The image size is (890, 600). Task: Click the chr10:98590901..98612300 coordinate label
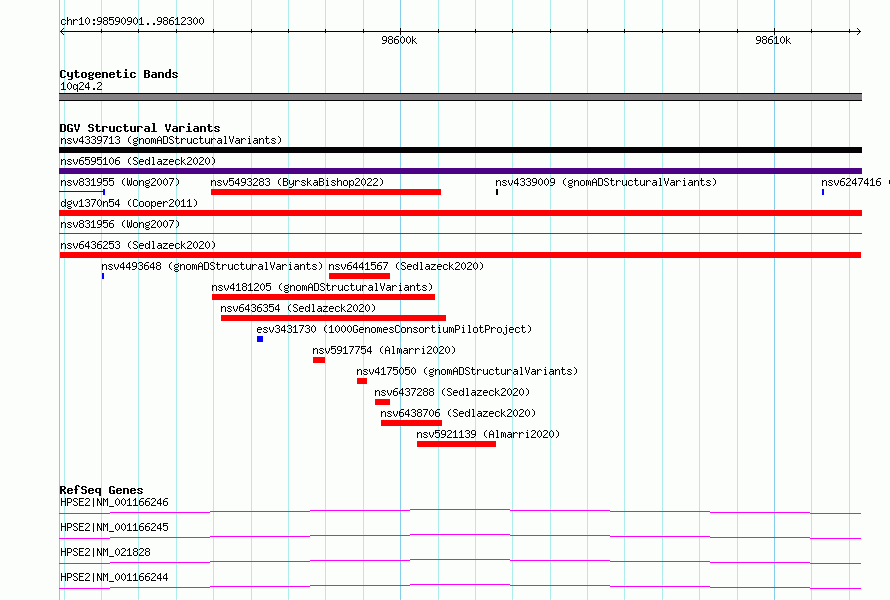[132, 22]
